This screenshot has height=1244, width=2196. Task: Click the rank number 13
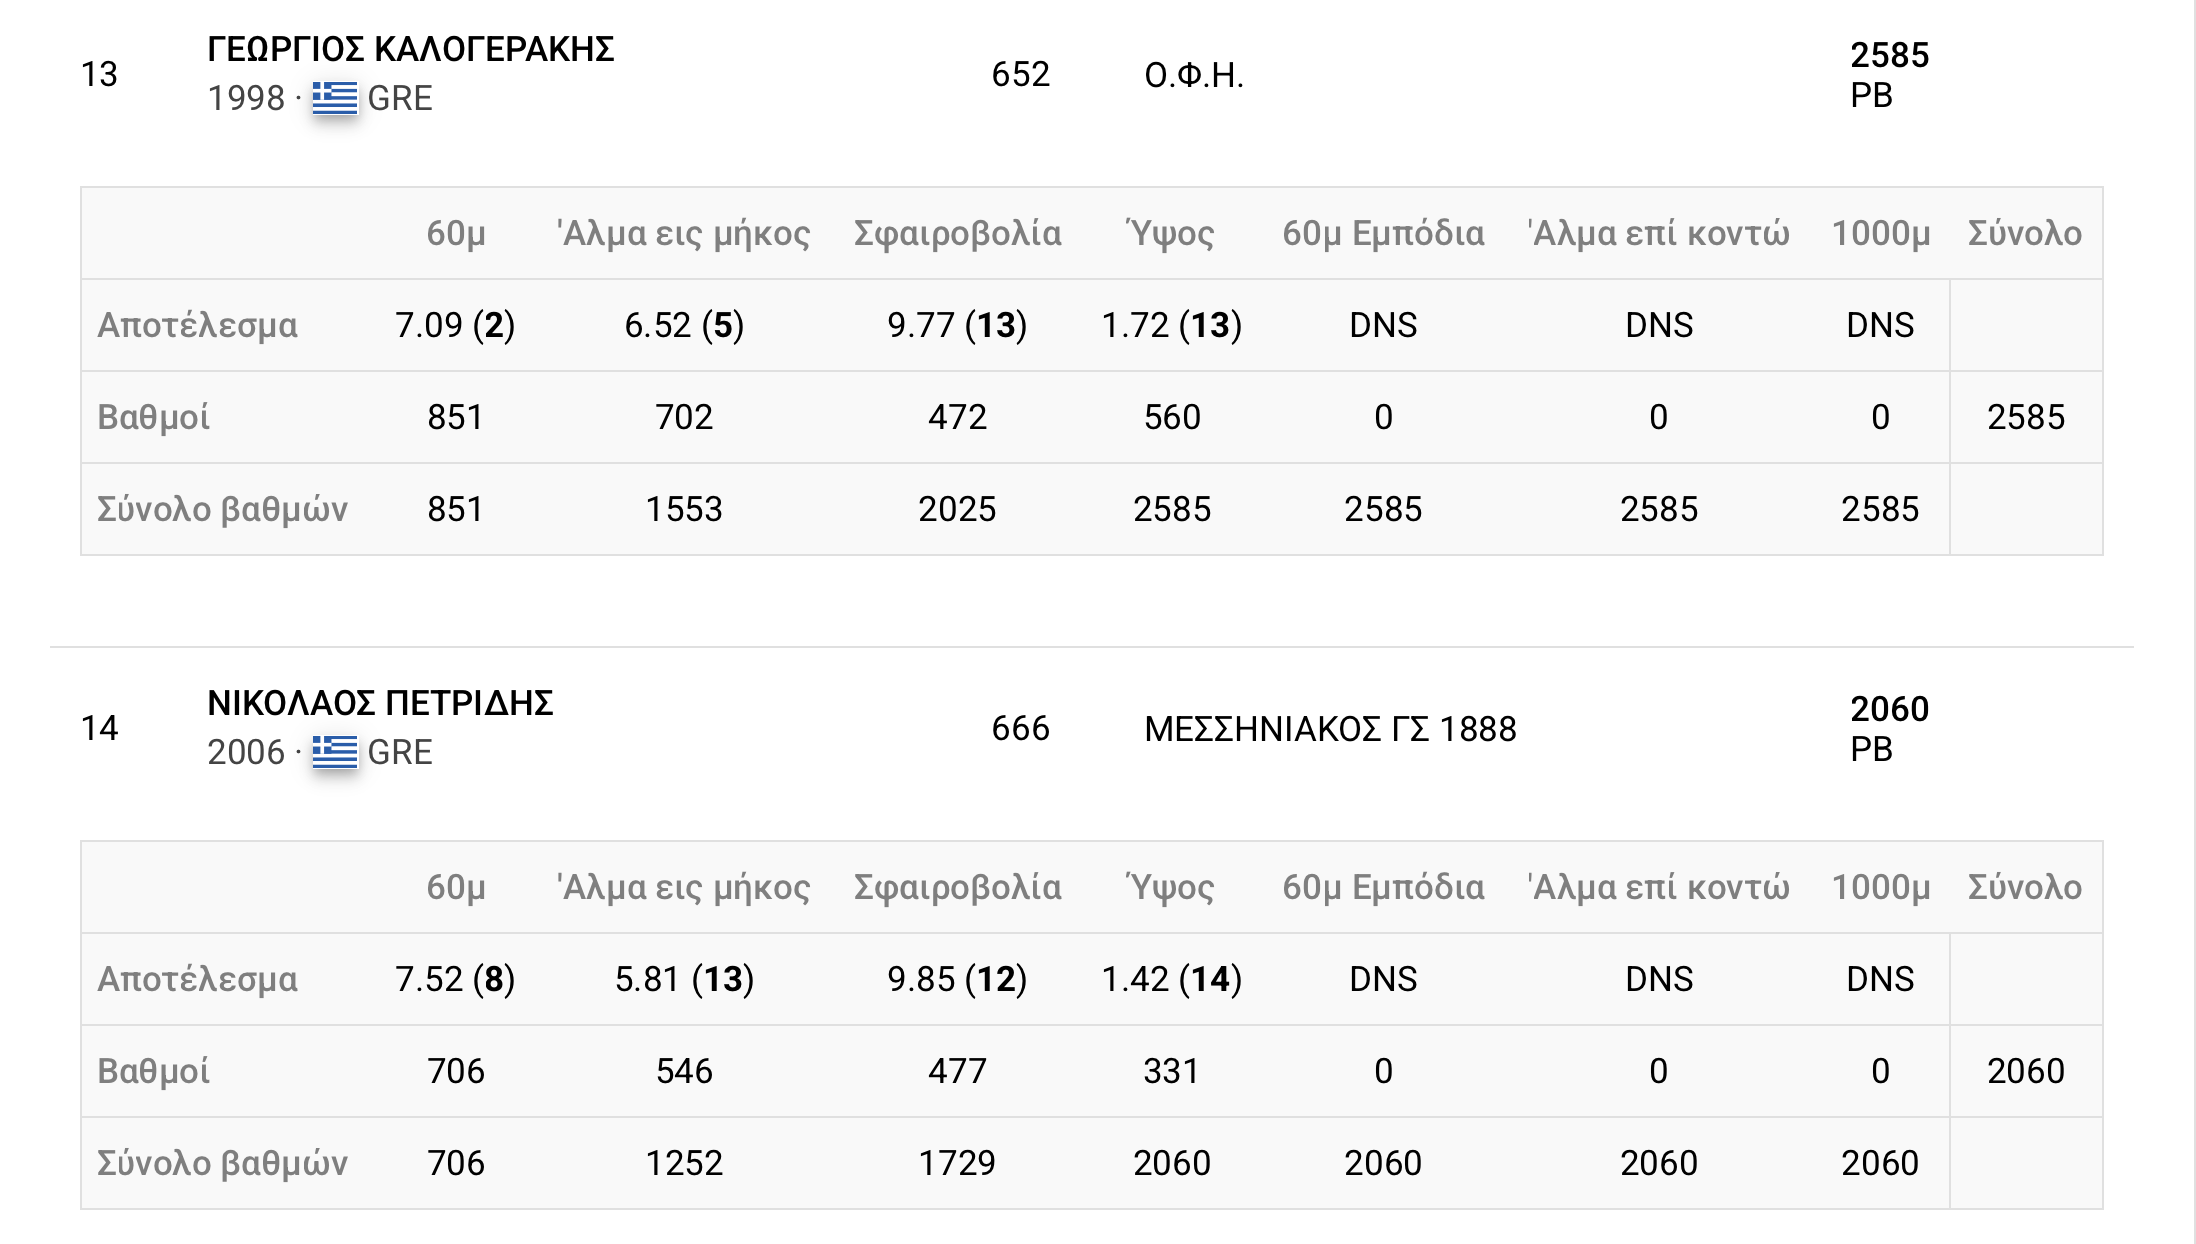pyautogui.click(x=99, y=75)
